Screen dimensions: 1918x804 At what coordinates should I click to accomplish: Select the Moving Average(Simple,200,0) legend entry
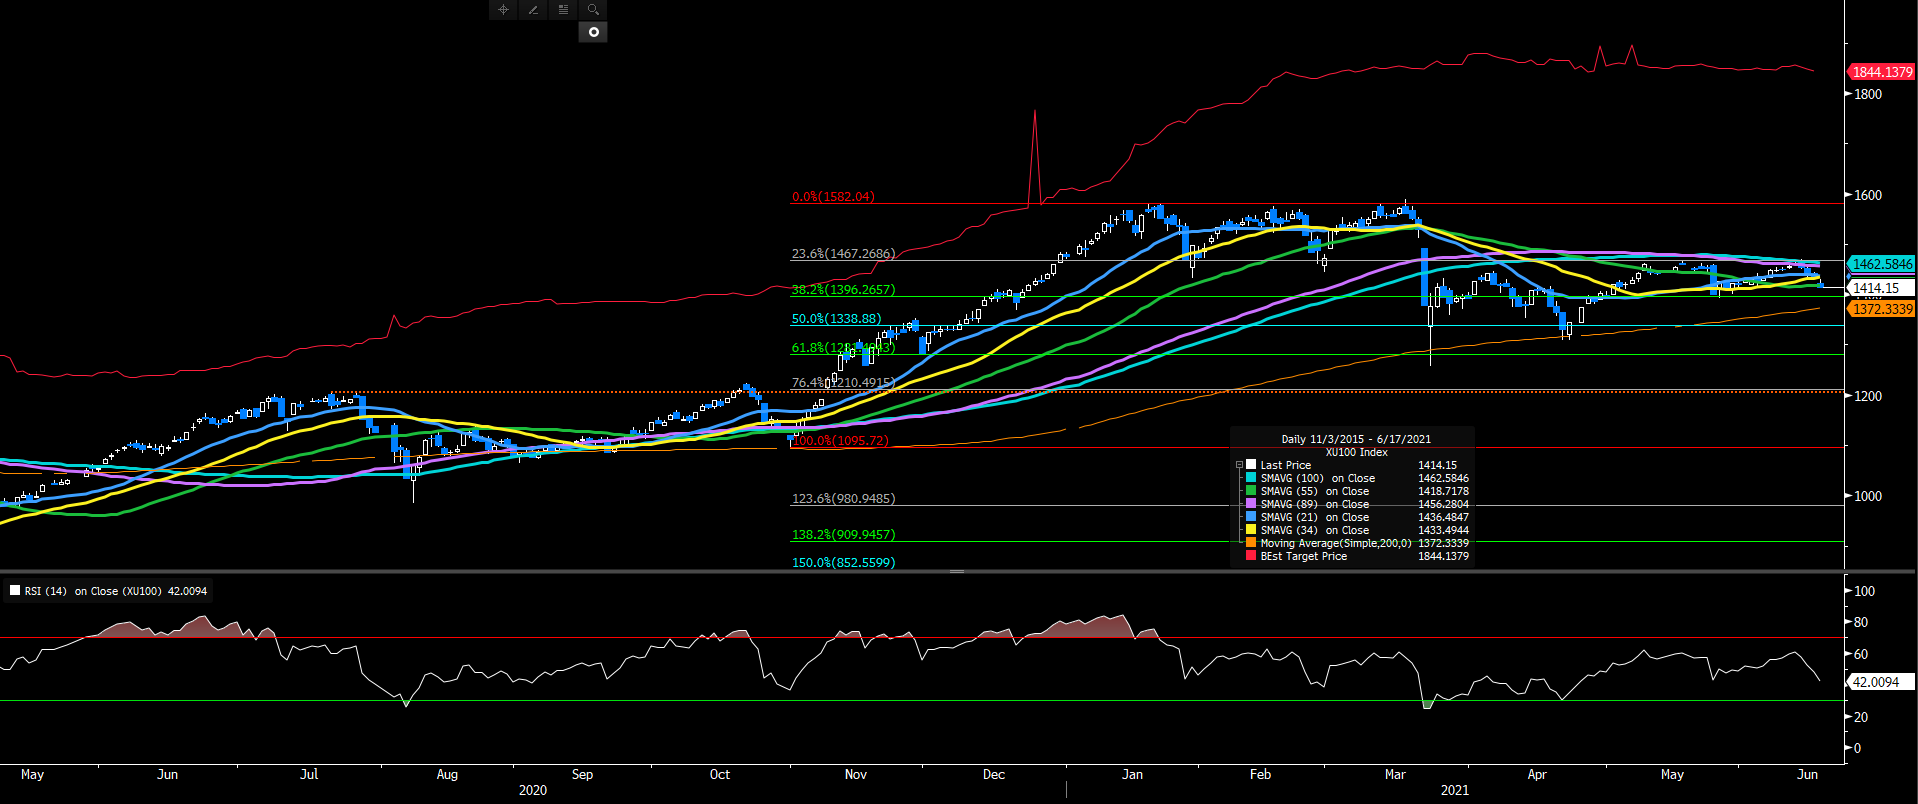[x=1335, y=543]
